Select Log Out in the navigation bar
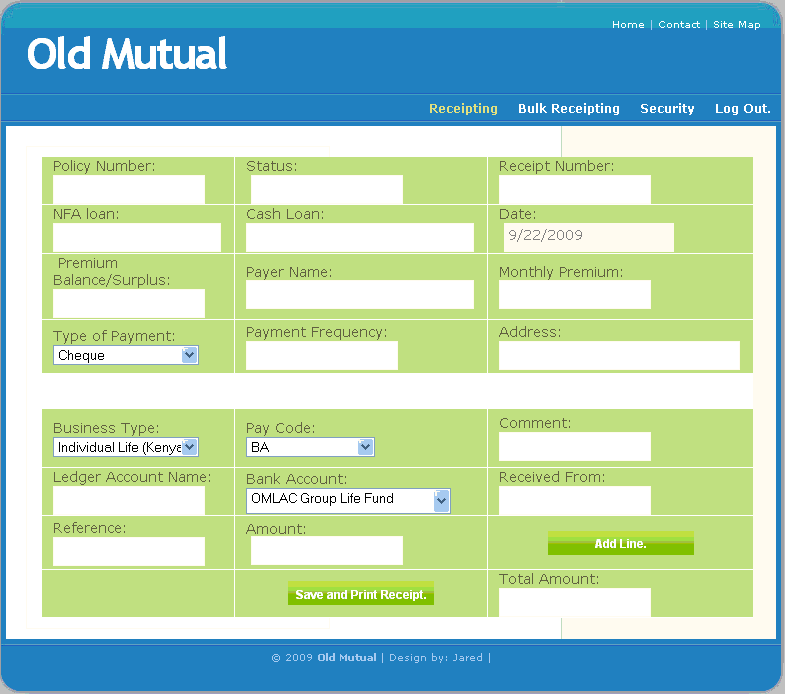Screen dimensions: 785x694 [742, 109]
